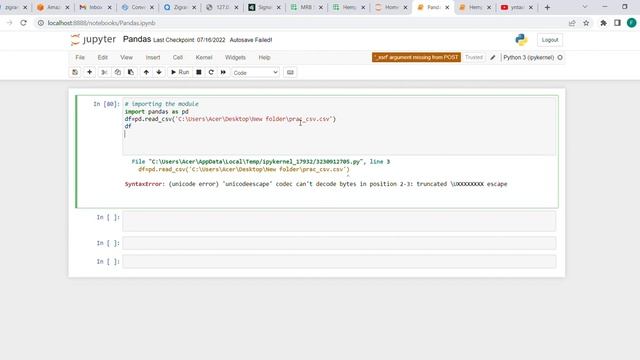
Task: Open the File menu
Action: [80, 58]
